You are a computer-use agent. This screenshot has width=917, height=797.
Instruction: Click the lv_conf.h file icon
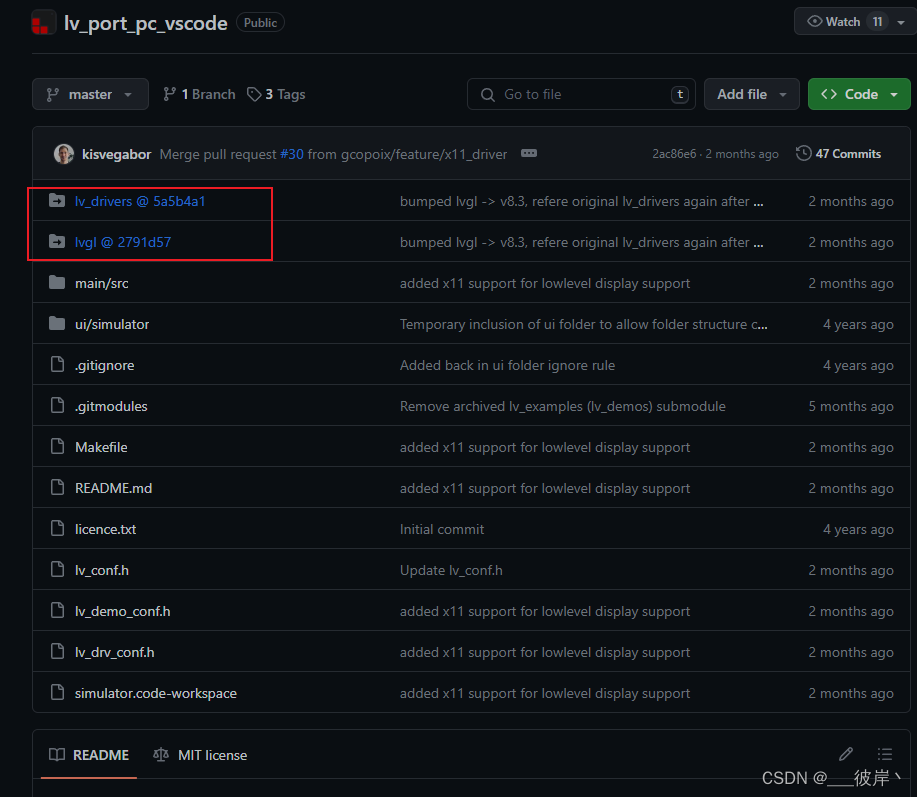(x=57, y=570)
